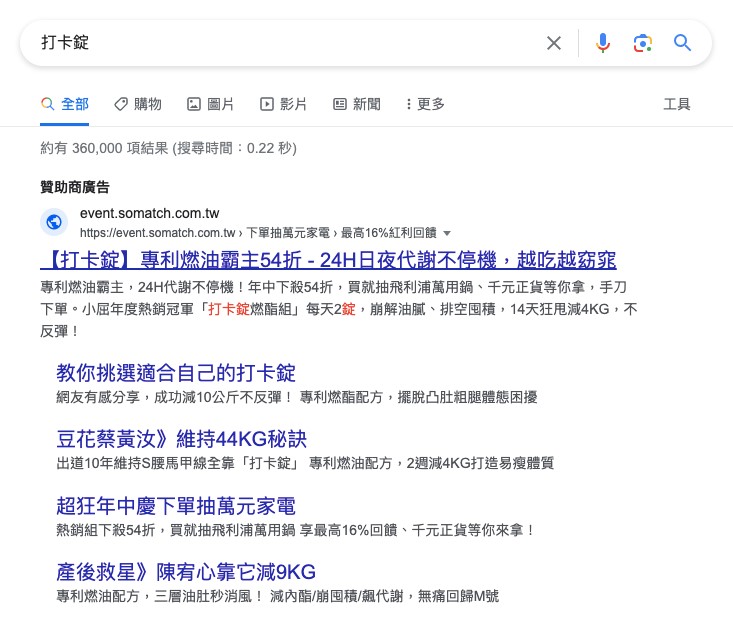
Task: Open Google Lens image search icon
Action: click(x=642, y=43)
